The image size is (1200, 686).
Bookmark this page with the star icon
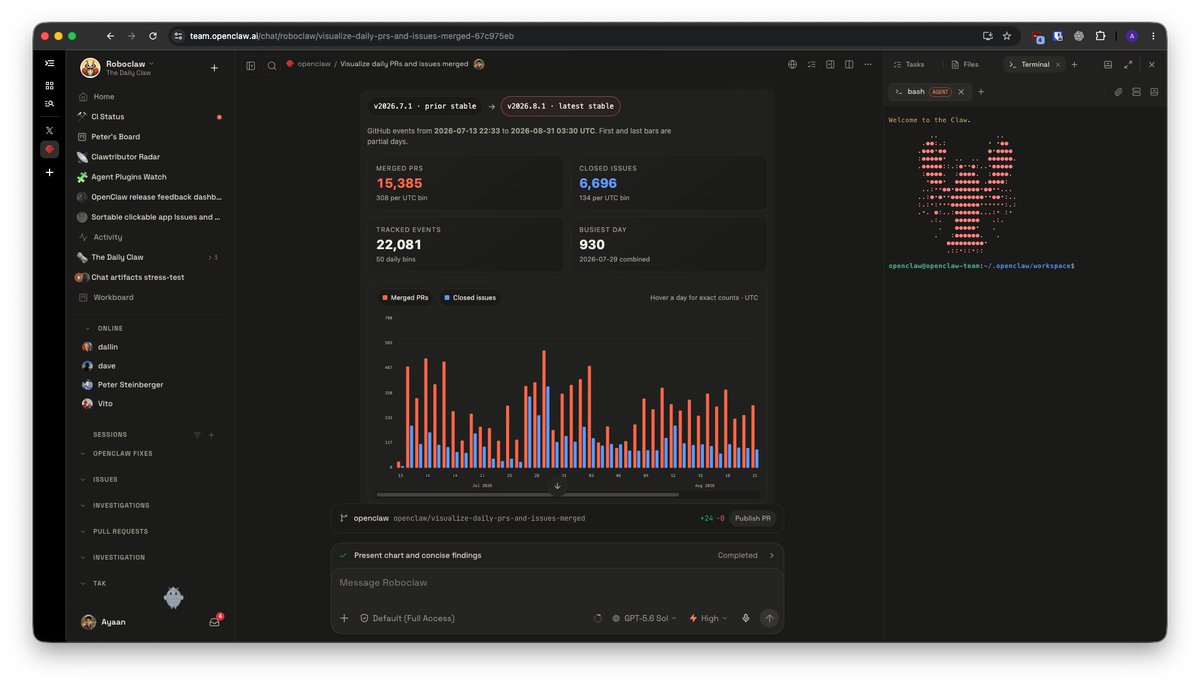pos(1007,36)
